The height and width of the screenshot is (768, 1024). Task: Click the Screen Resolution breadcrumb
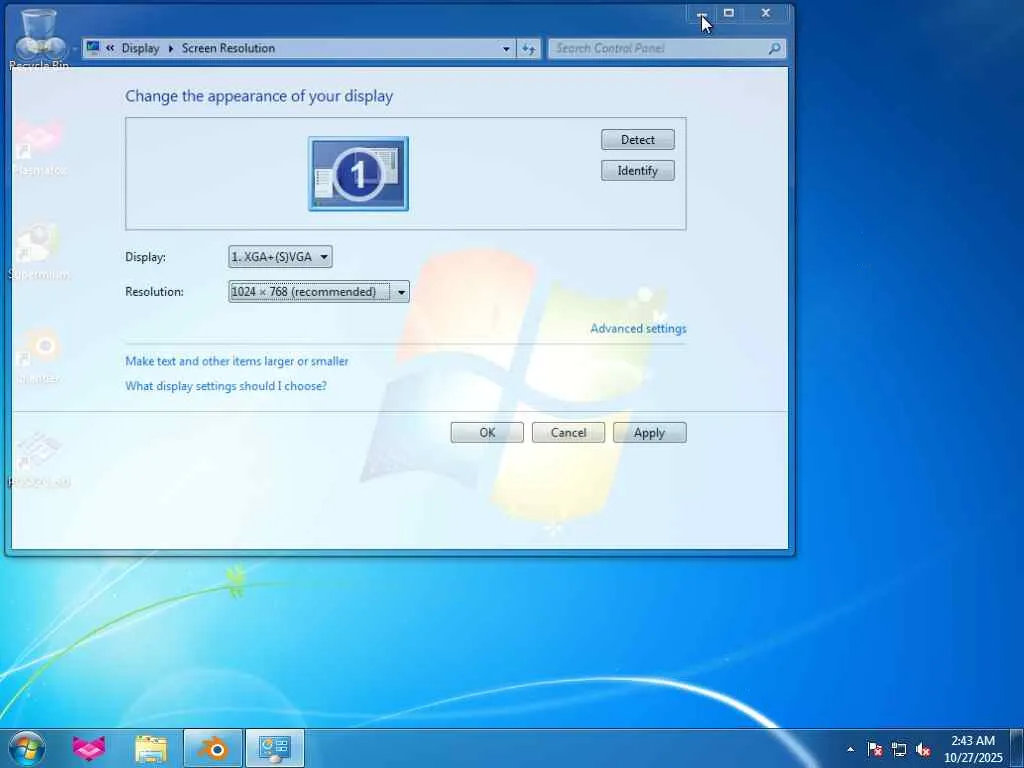point(228,48)
